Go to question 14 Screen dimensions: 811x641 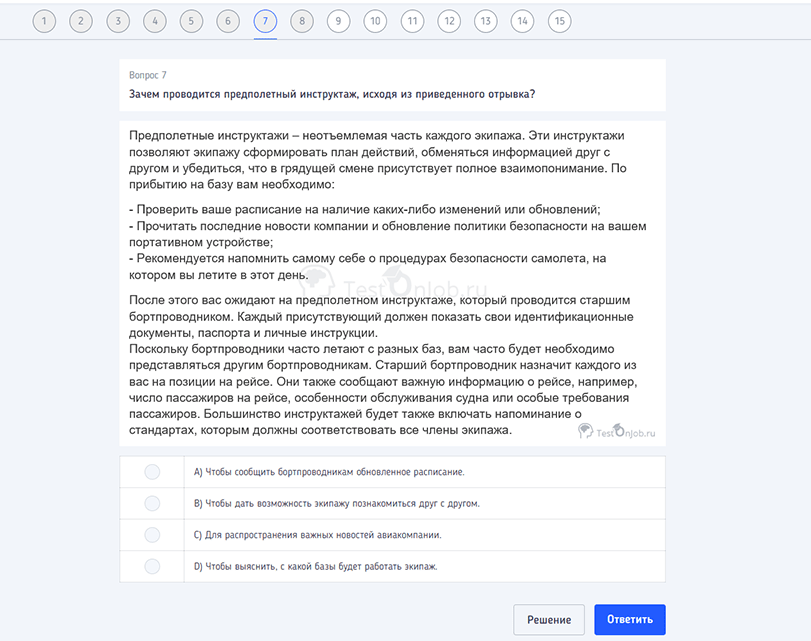(522, 21)
